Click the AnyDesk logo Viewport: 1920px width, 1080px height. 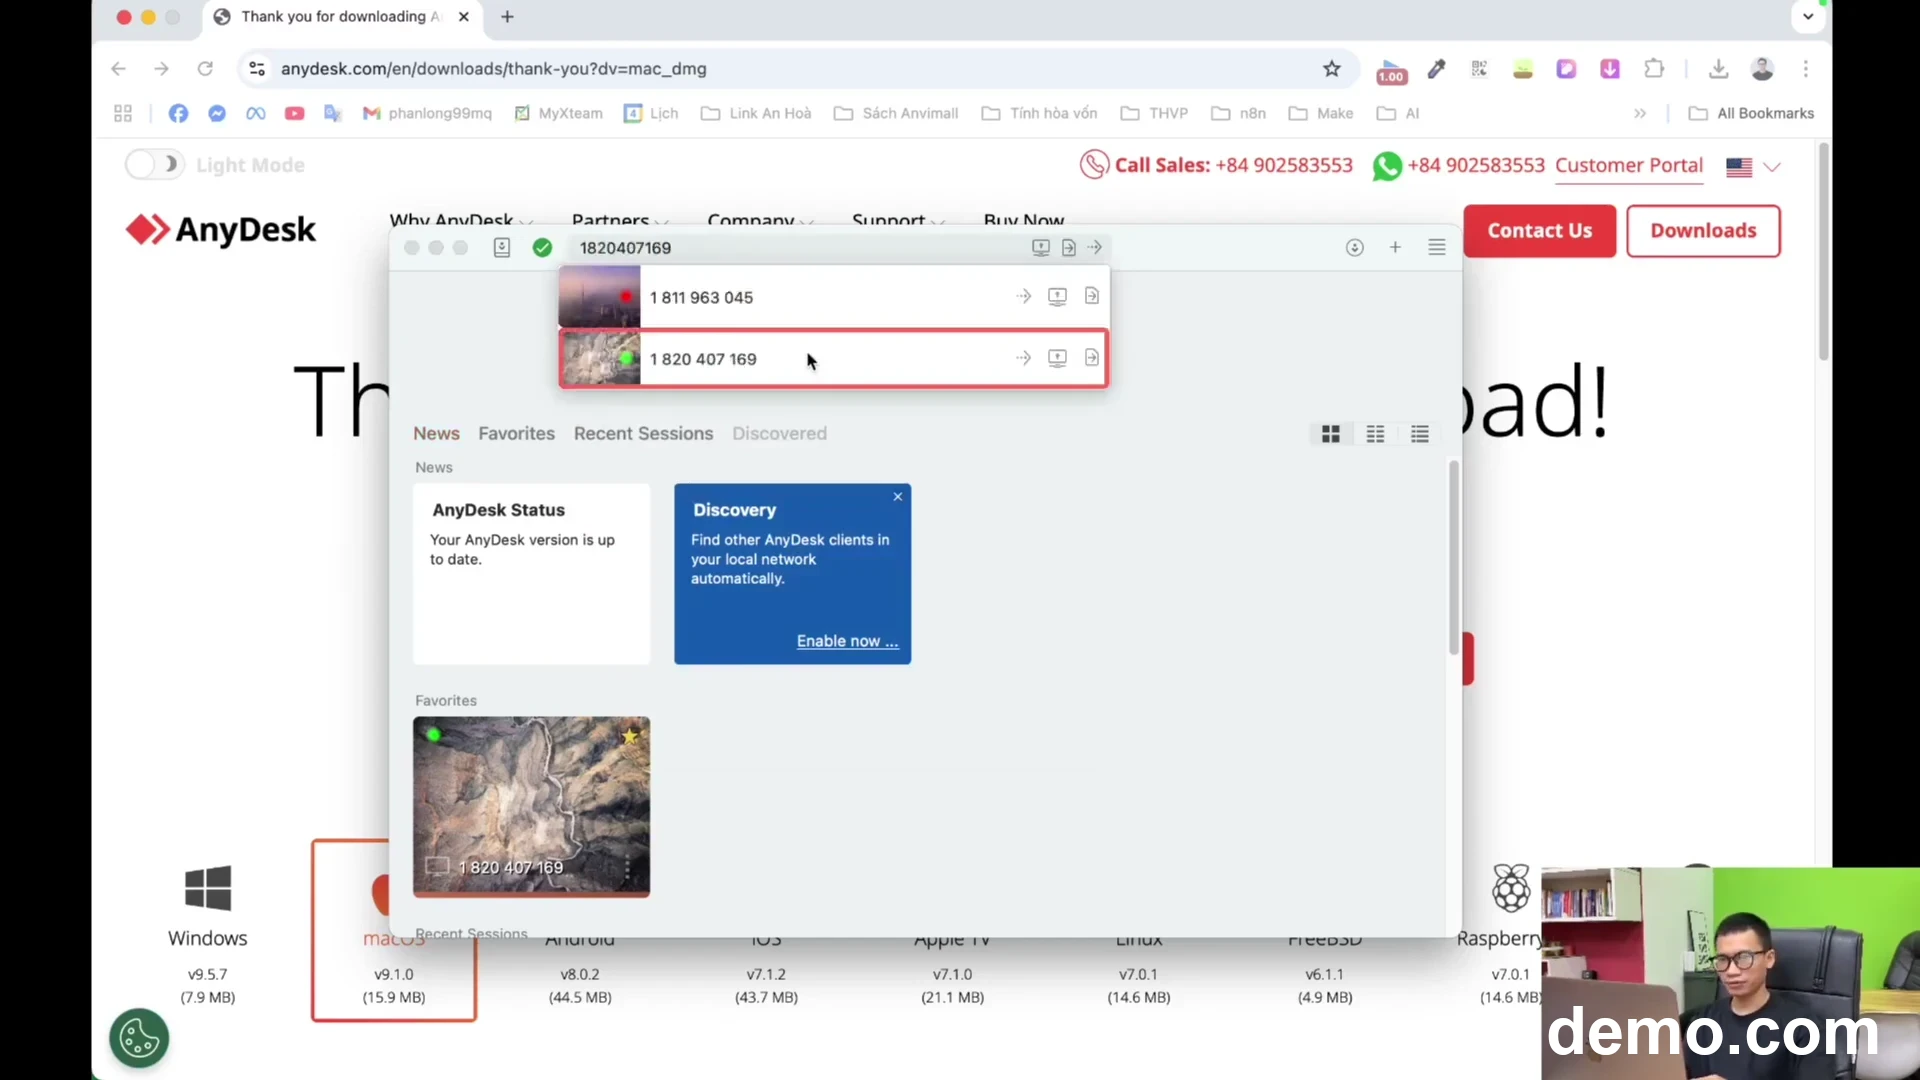(221, 230)
